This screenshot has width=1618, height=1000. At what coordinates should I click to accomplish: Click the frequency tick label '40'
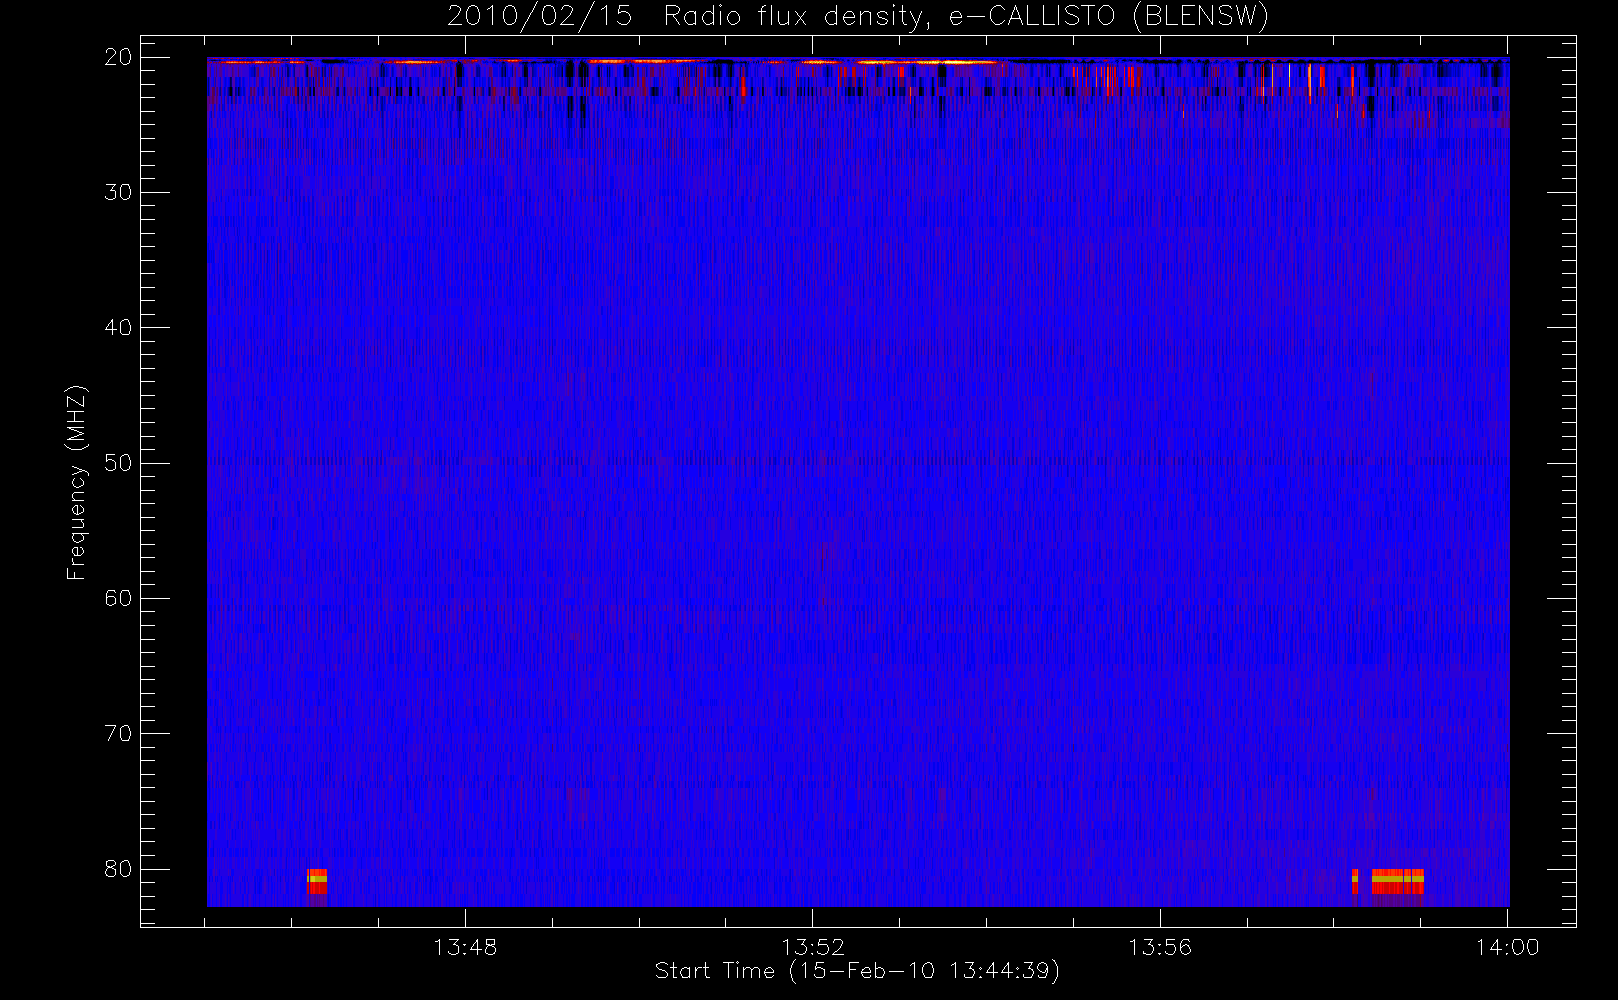pyautogui.click(x=118, y=327)
